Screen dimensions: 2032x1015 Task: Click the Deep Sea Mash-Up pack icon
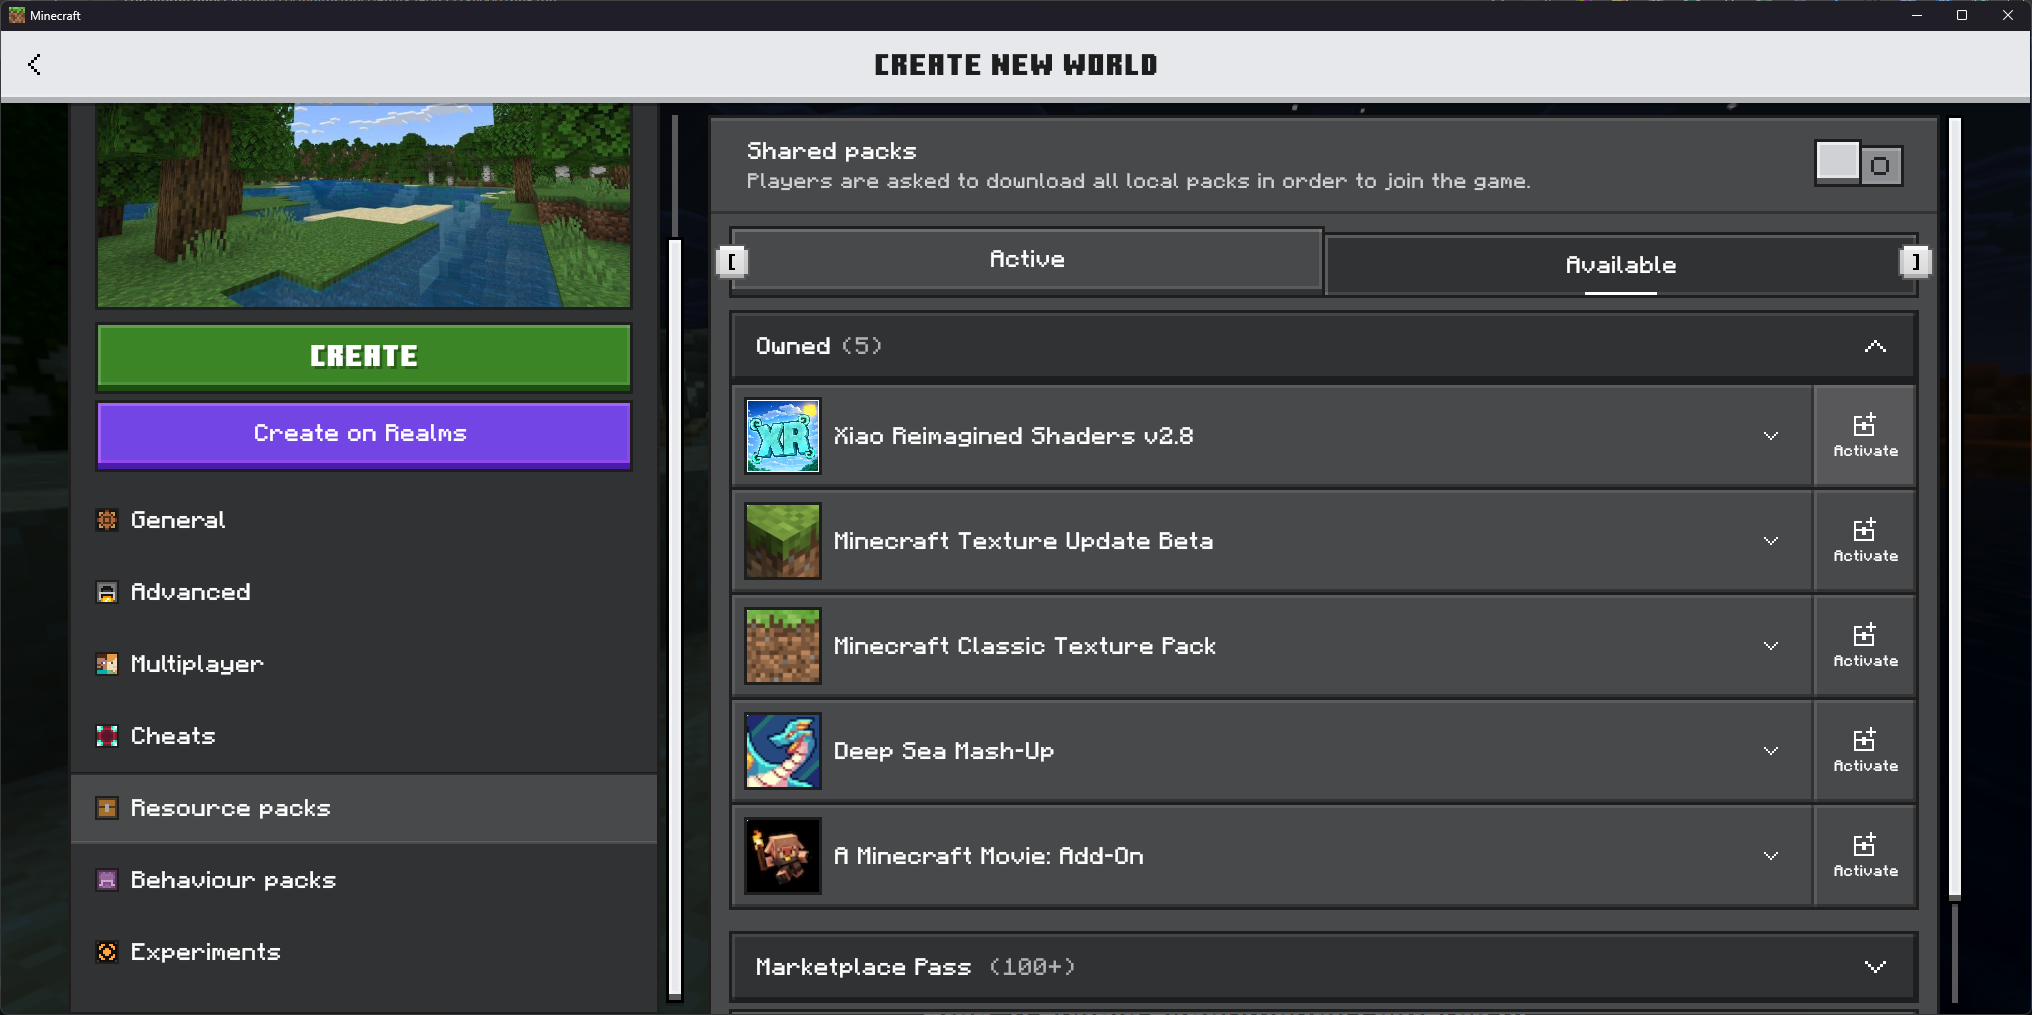783,751
